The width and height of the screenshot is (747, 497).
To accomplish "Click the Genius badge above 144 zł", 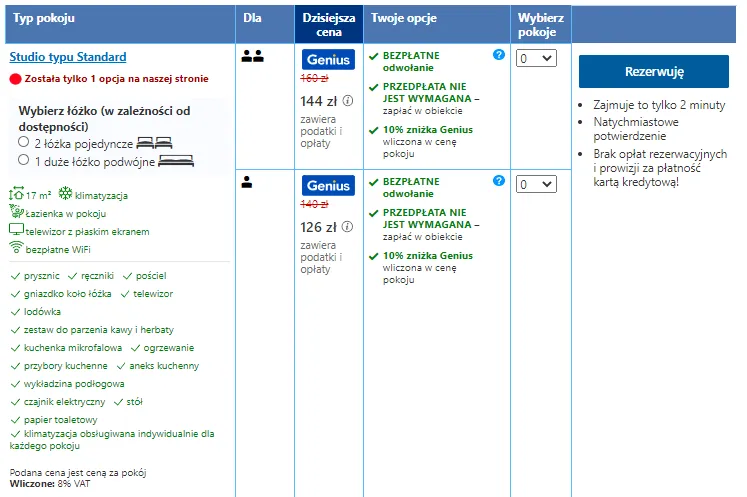I will [328, 60].
